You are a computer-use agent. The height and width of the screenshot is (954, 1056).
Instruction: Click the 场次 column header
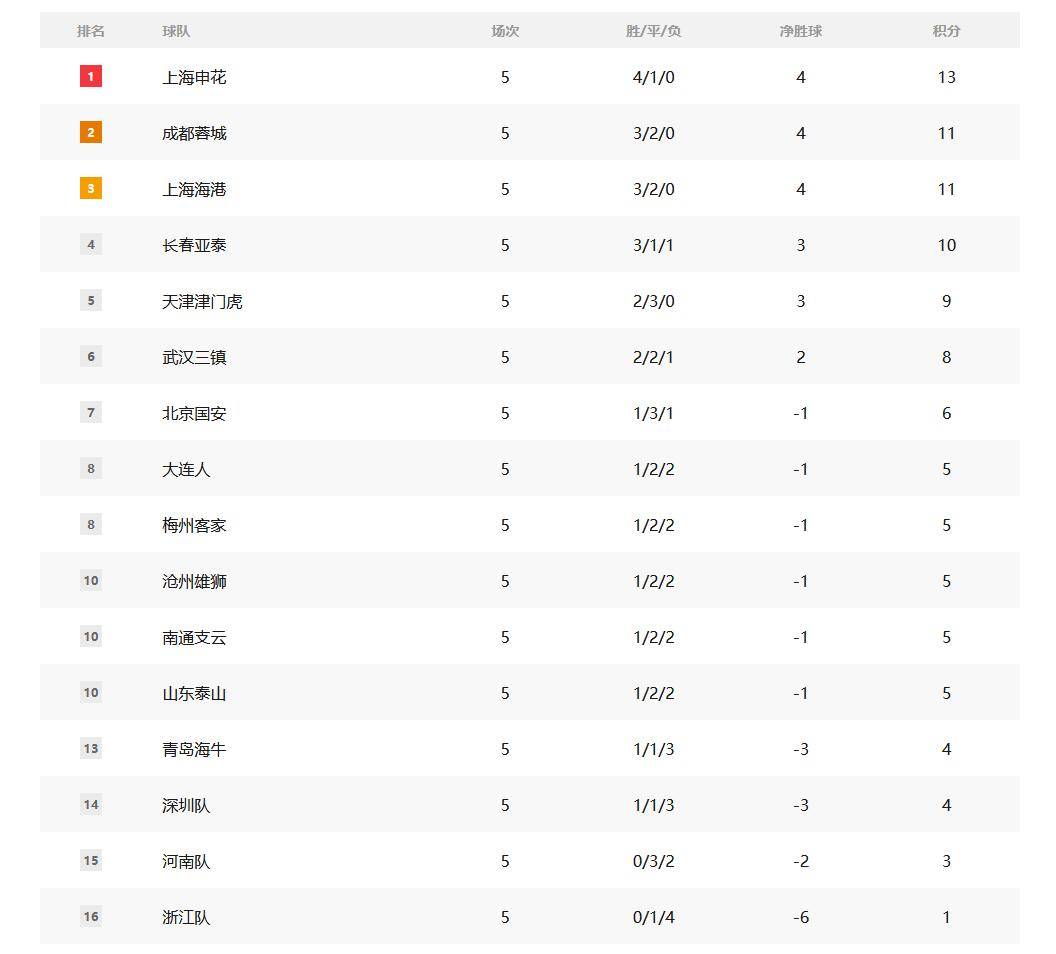[505, 31]
